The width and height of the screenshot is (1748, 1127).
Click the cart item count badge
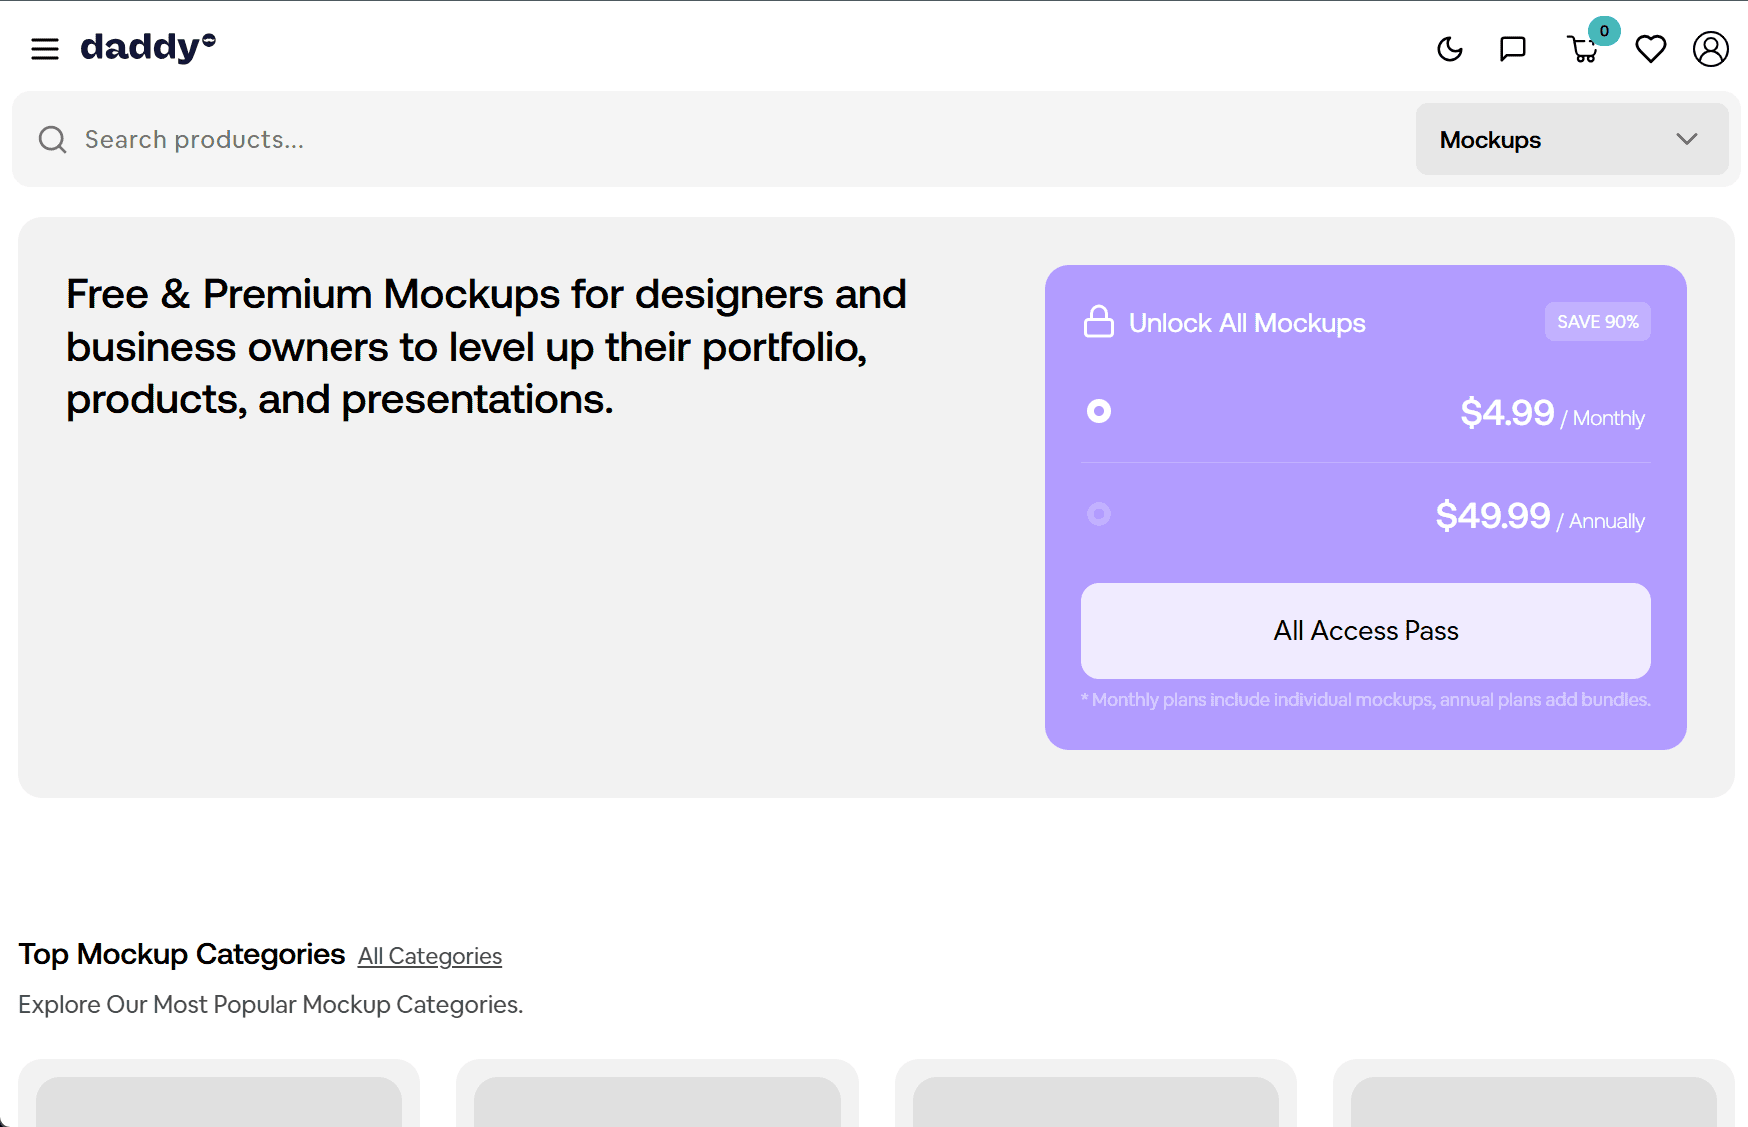pos(1604,31)
